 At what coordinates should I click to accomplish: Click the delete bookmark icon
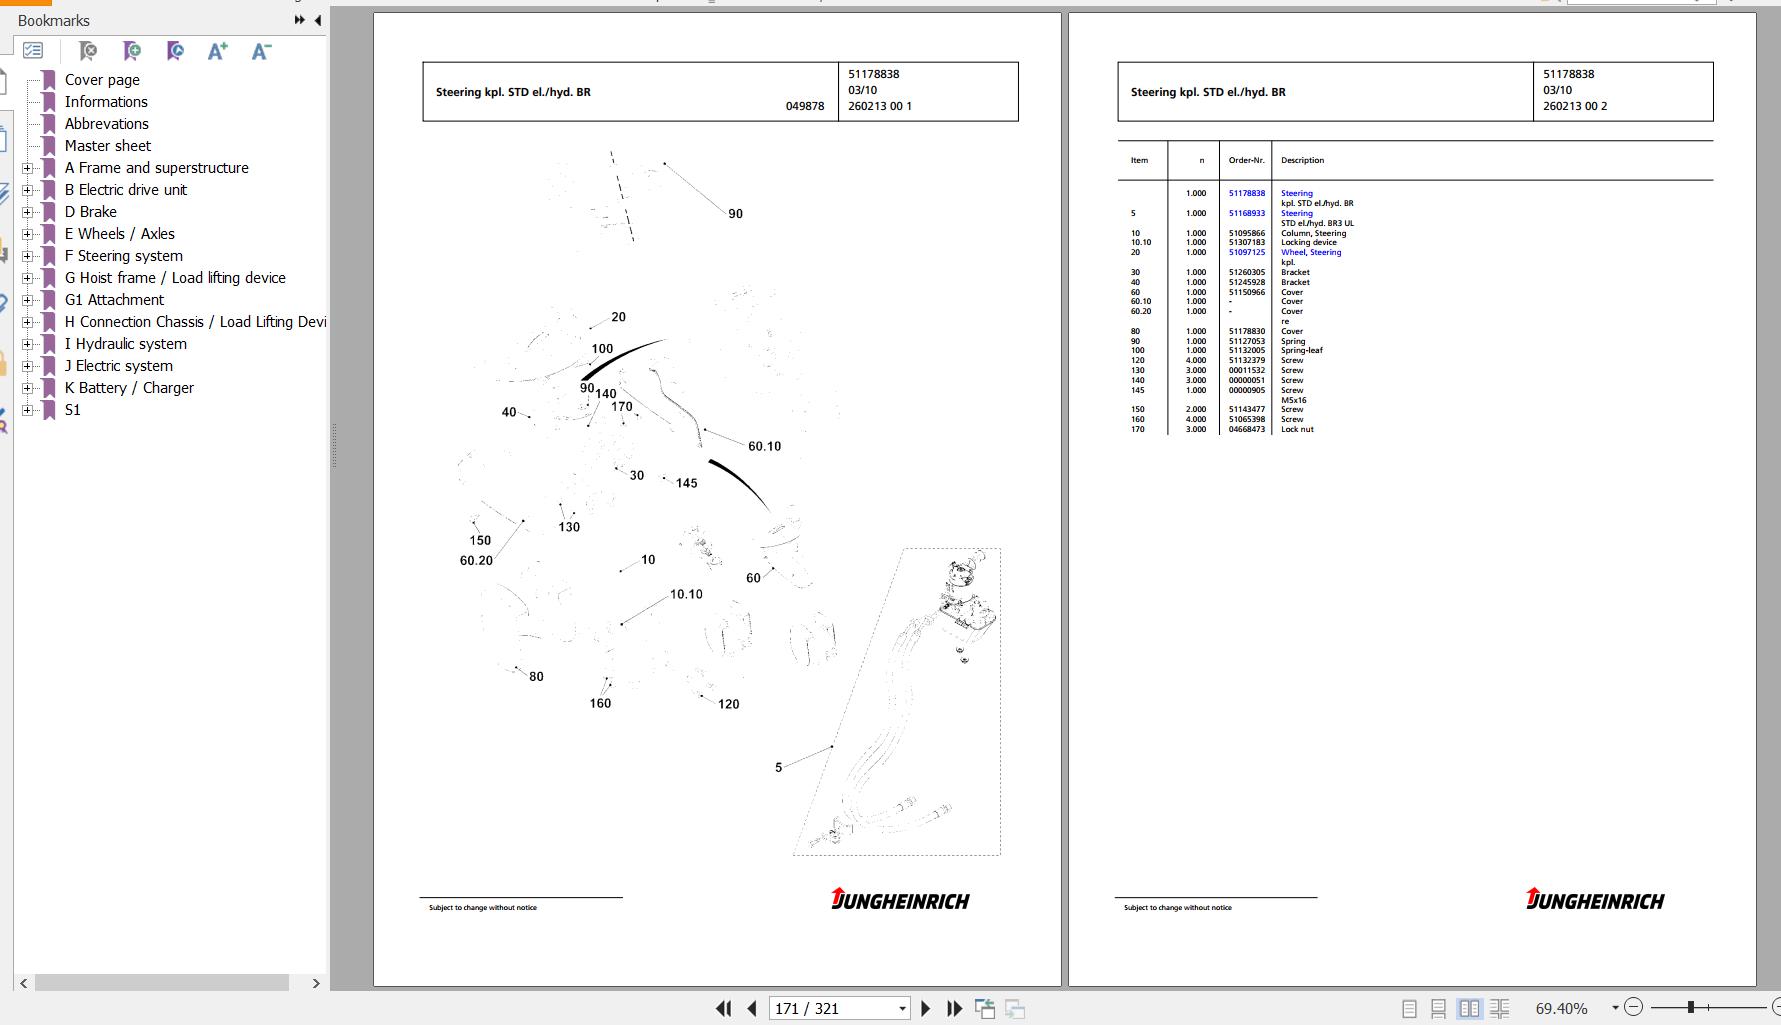[88, 50]
